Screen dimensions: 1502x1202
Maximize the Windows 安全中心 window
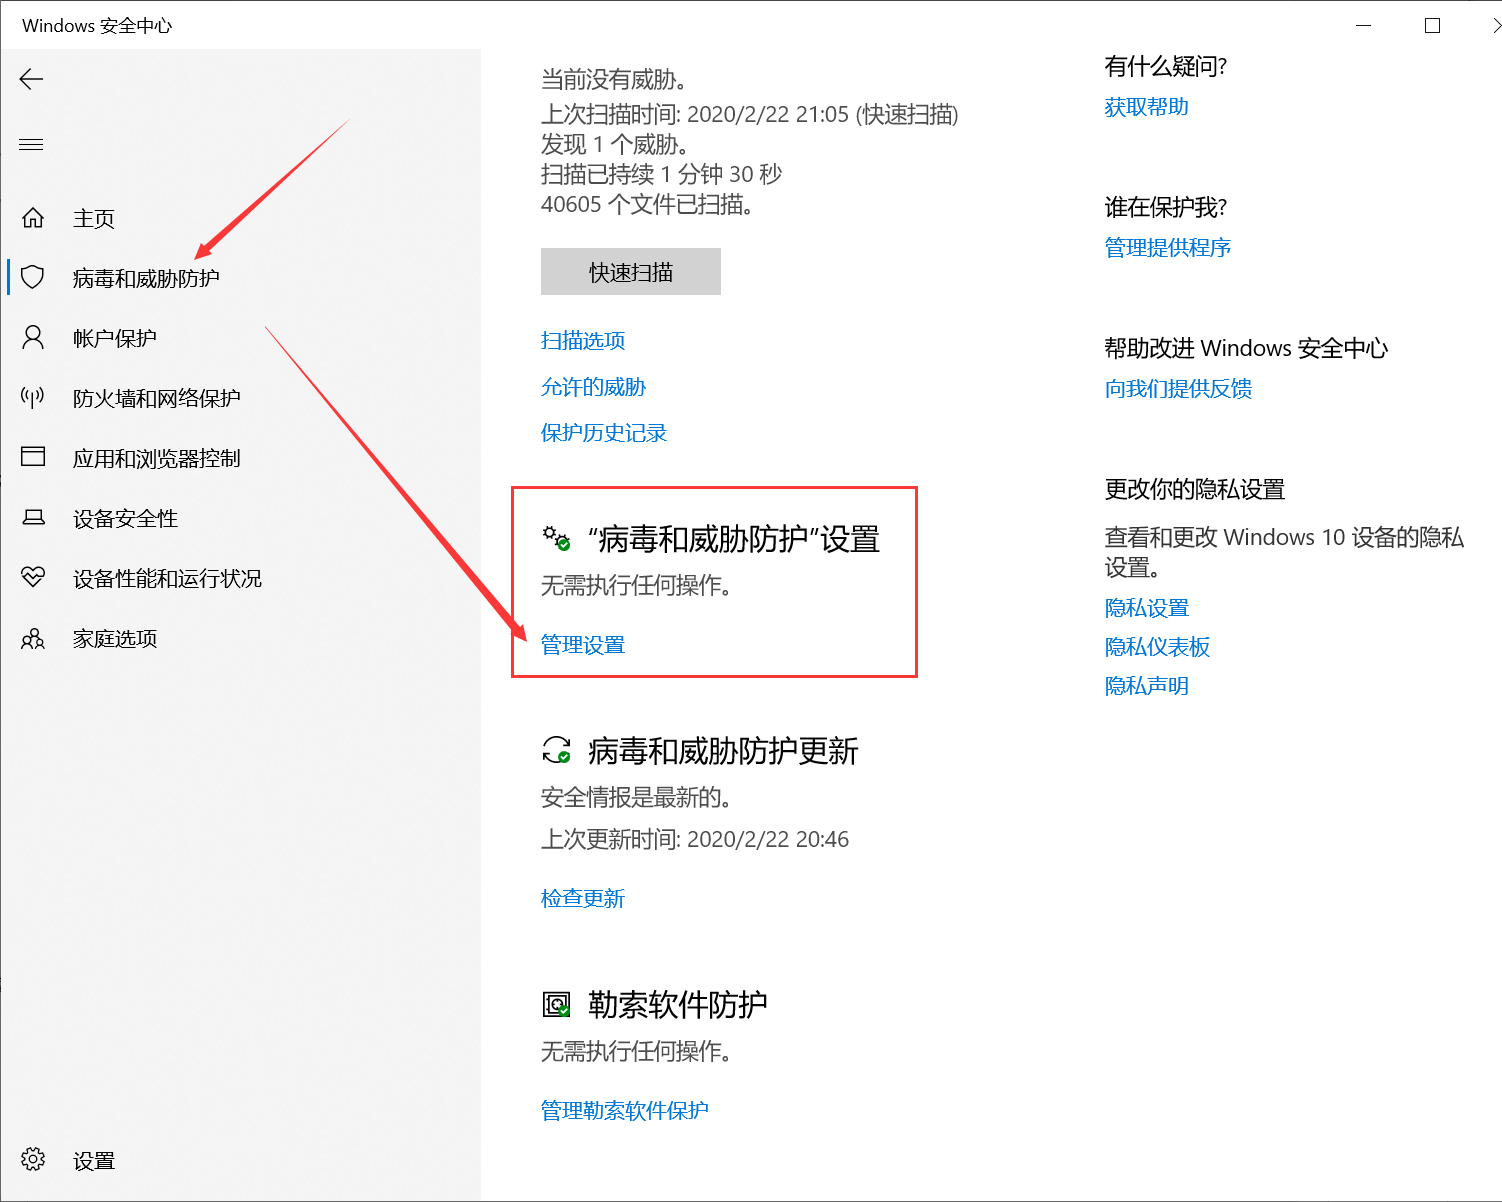pos(1432,25)
